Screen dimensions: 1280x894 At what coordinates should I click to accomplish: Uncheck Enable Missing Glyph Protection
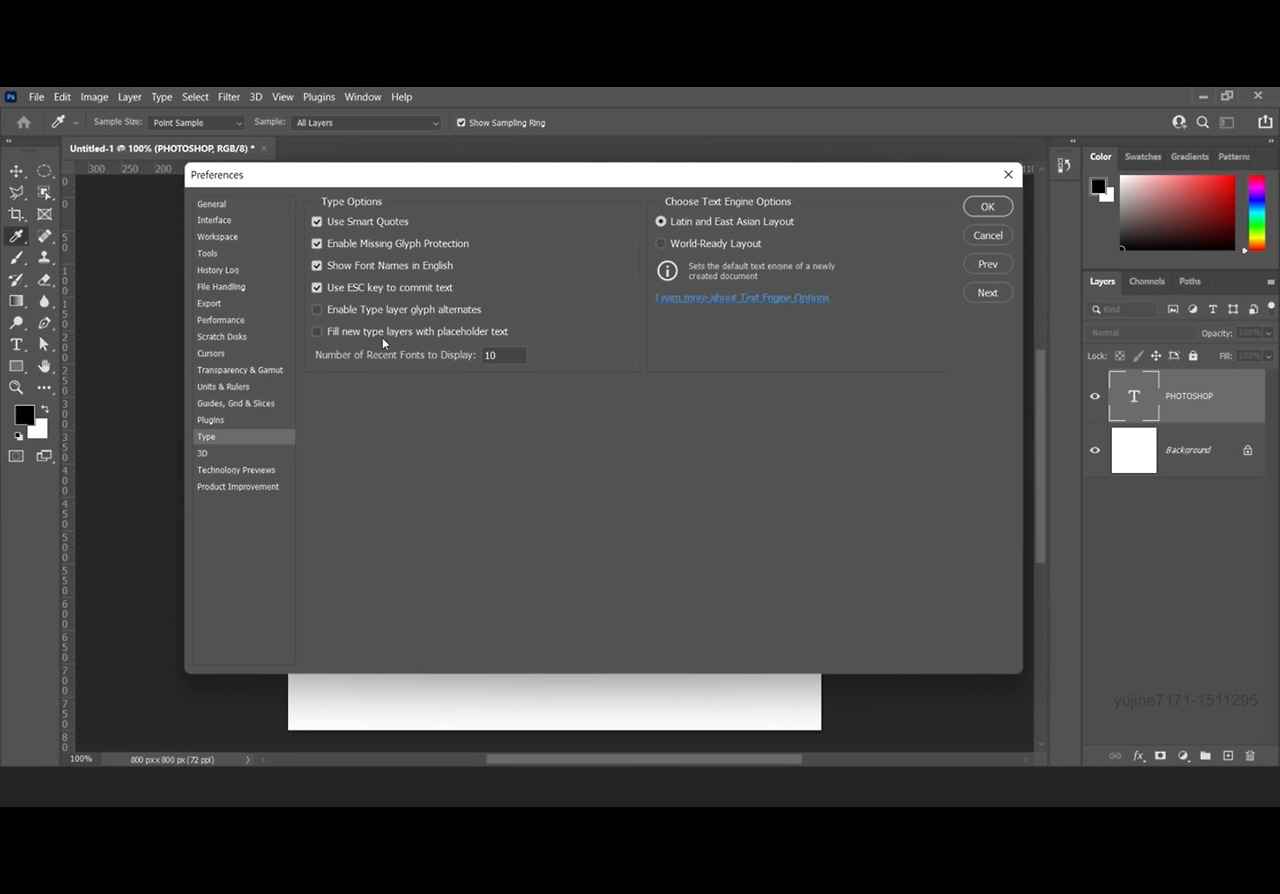[317, 244]
